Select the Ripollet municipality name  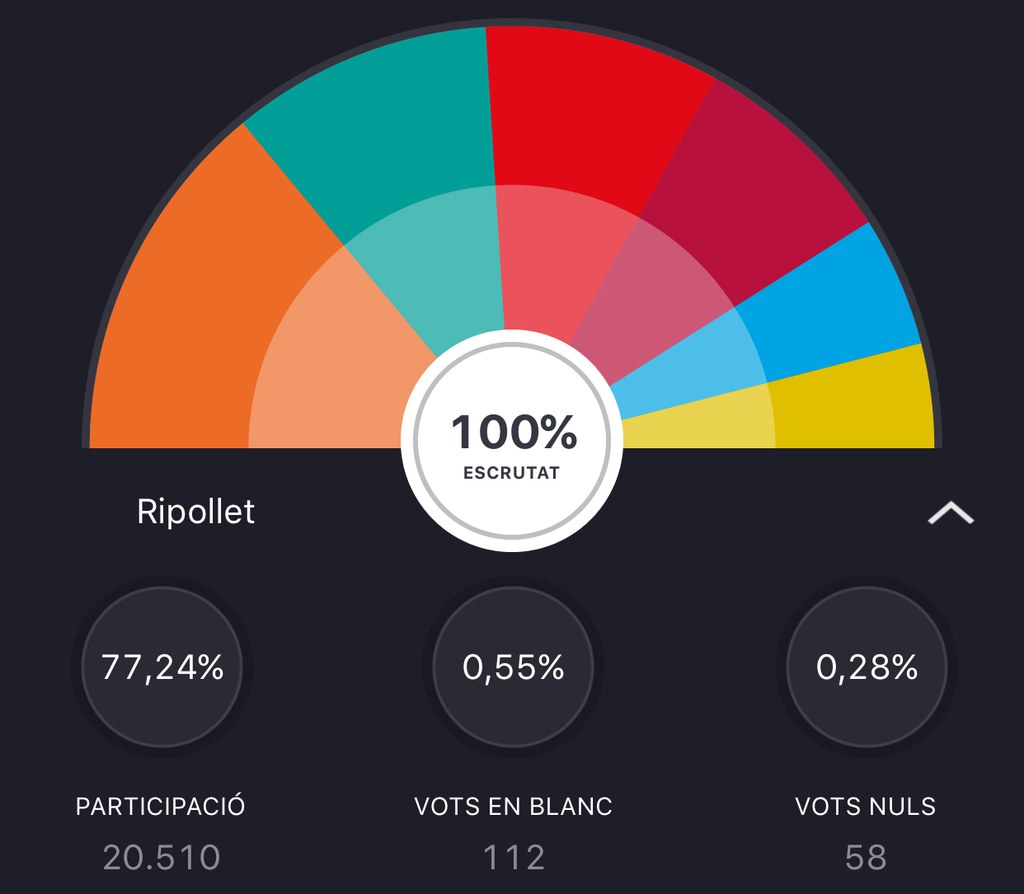196,512
